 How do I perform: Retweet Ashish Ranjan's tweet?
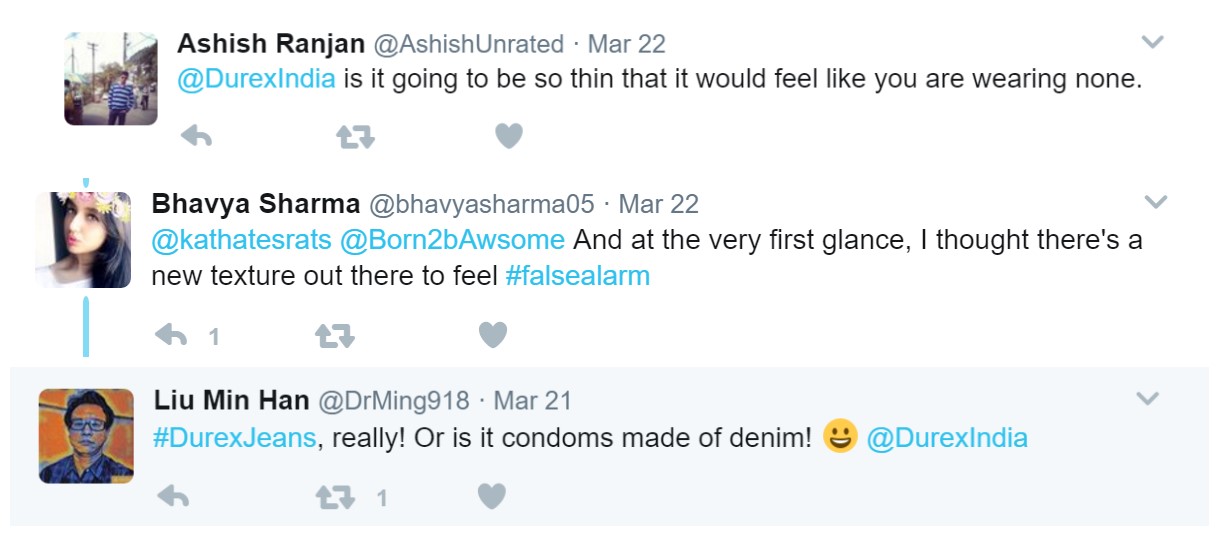tap(355, 136)
